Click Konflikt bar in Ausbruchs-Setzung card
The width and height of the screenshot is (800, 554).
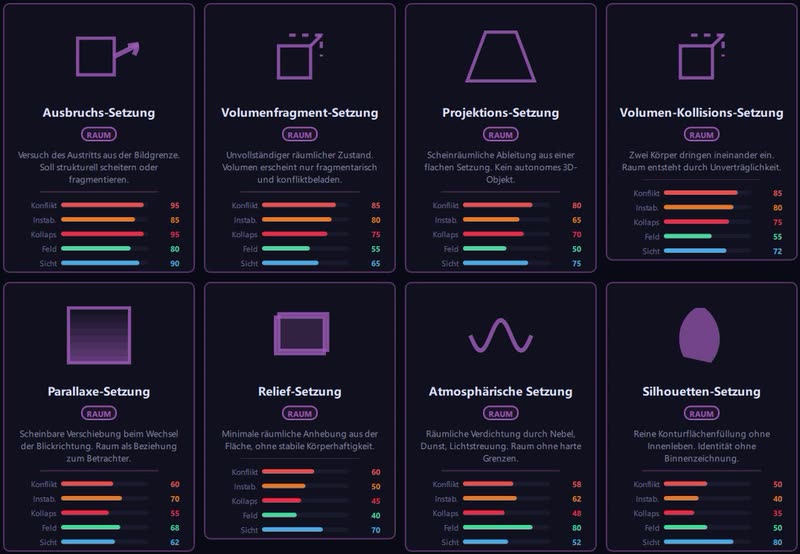(x=105, y=205)
